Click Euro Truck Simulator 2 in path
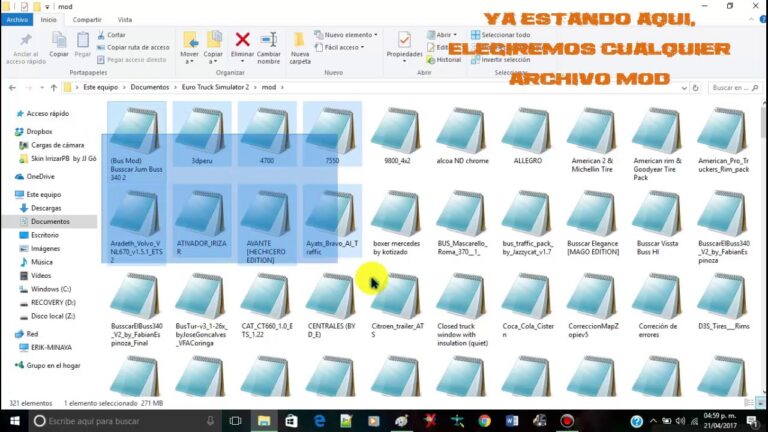 click(x=215, y=87)
